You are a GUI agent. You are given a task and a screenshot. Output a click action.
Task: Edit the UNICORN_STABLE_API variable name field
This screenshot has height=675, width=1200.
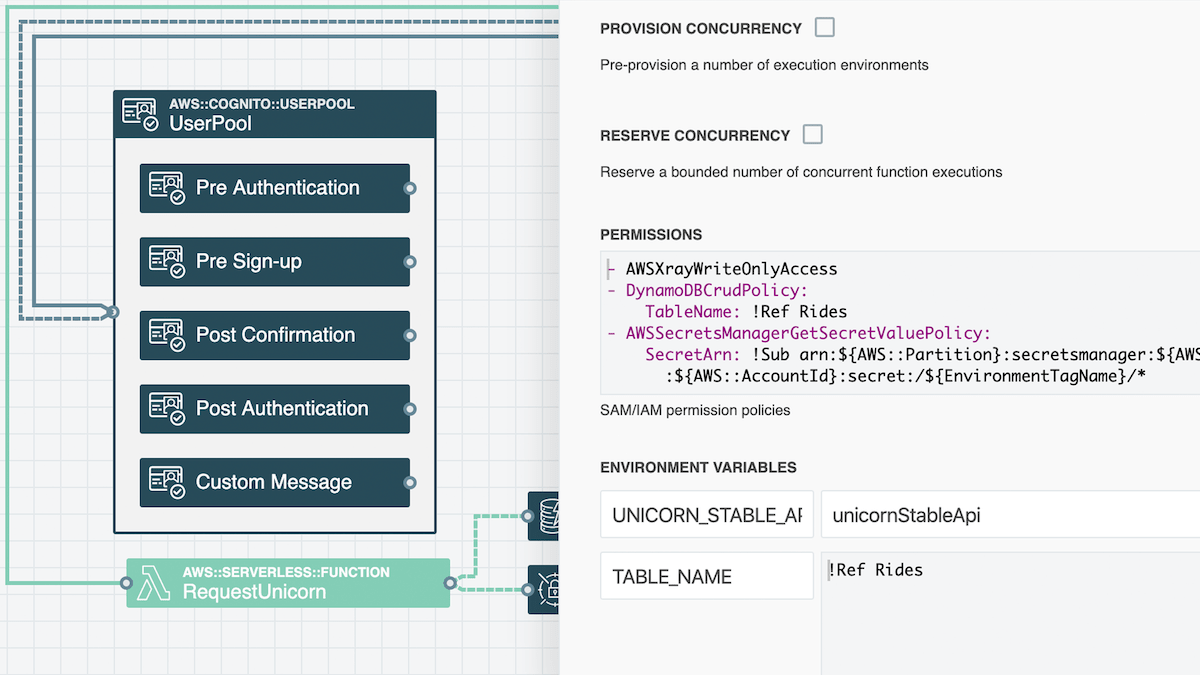707,516
